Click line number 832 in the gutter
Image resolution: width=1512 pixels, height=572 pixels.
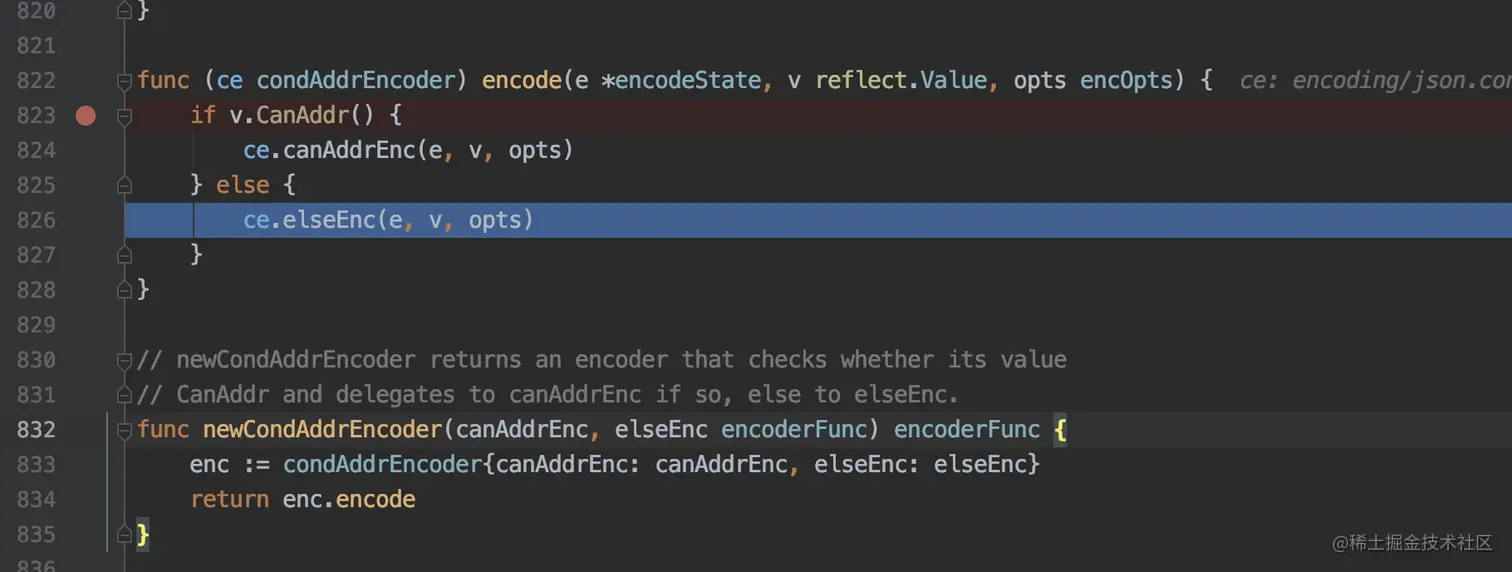(37, 430)
